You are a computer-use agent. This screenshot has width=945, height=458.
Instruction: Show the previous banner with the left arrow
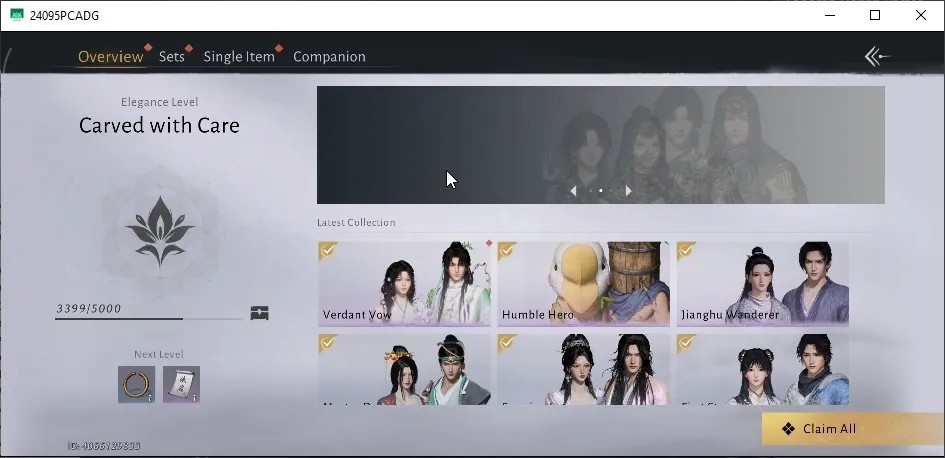pos(573,190)
